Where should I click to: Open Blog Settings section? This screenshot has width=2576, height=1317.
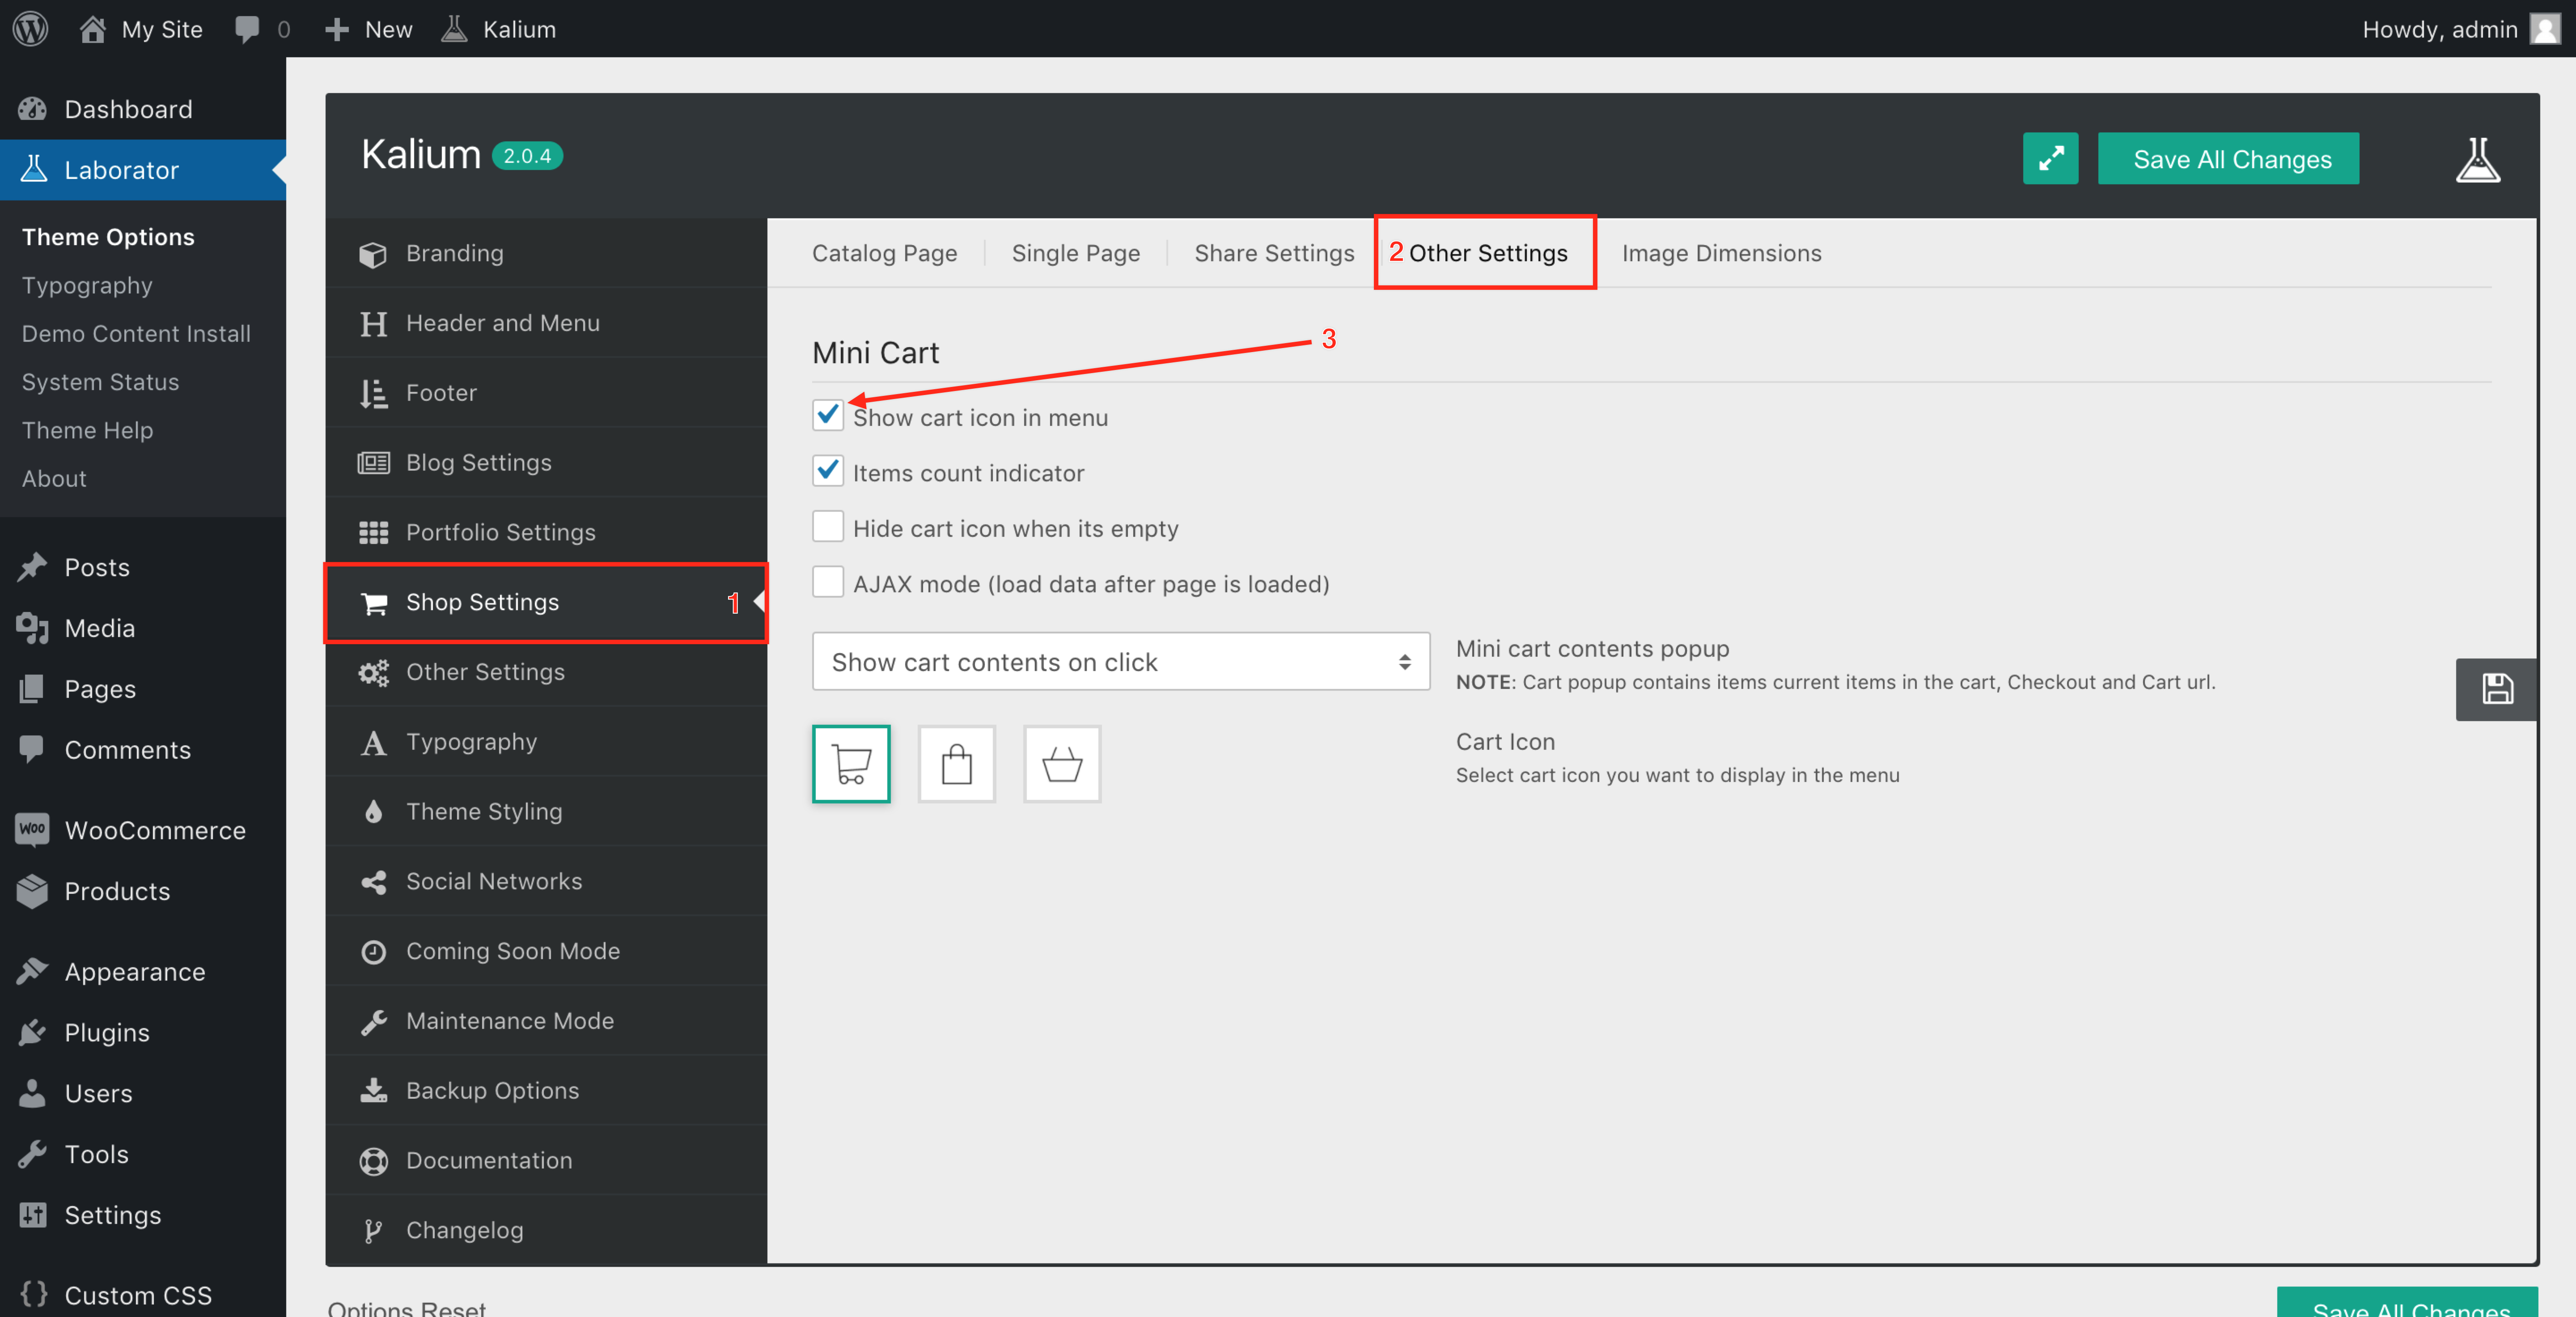coord(546,463)
